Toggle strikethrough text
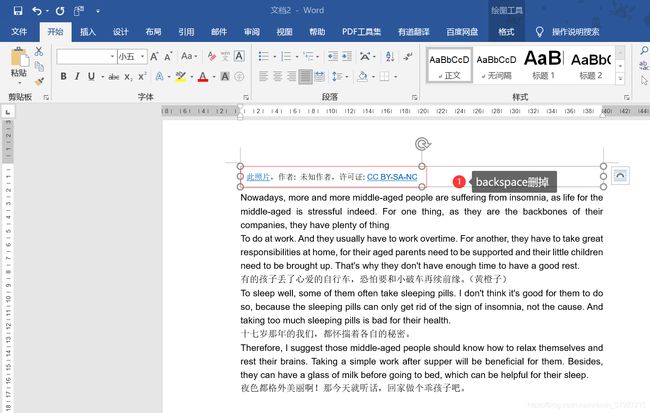This screenshot has width=650, height=413. [114, 77]
